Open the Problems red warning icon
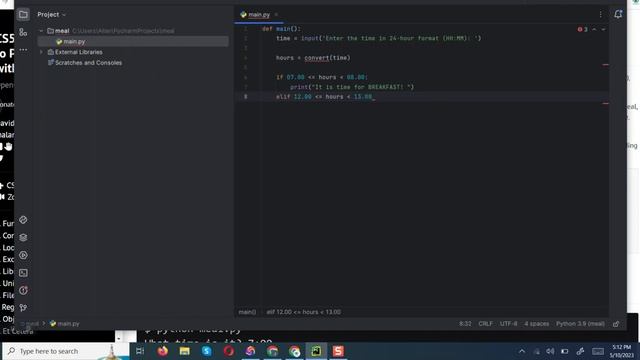Viewport: 640px width, 360px height. tap(23, 290)
